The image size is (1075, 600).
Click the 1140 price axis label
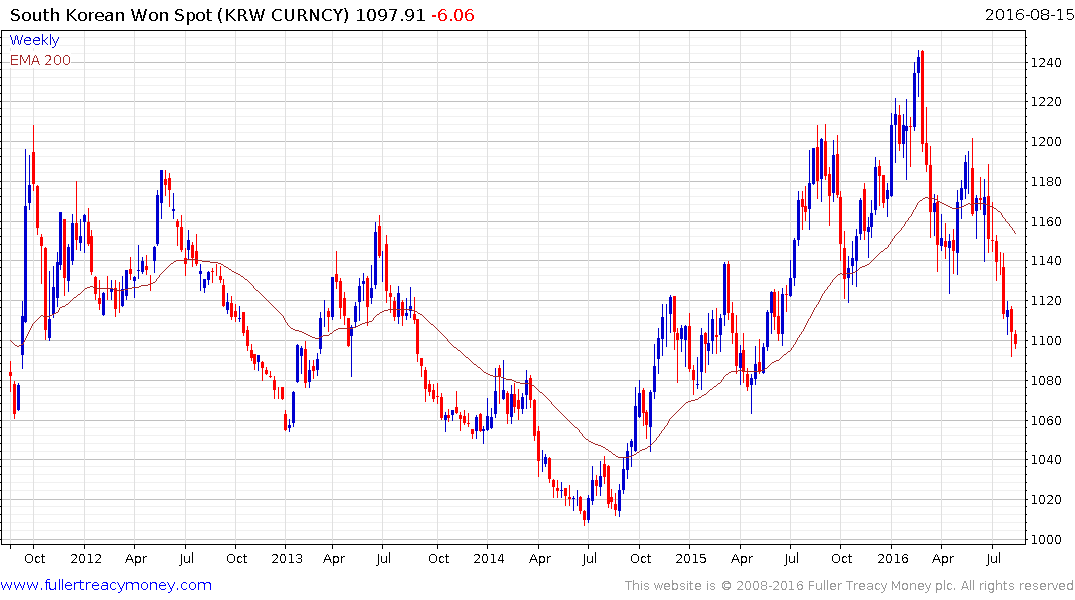(1046, 261)
